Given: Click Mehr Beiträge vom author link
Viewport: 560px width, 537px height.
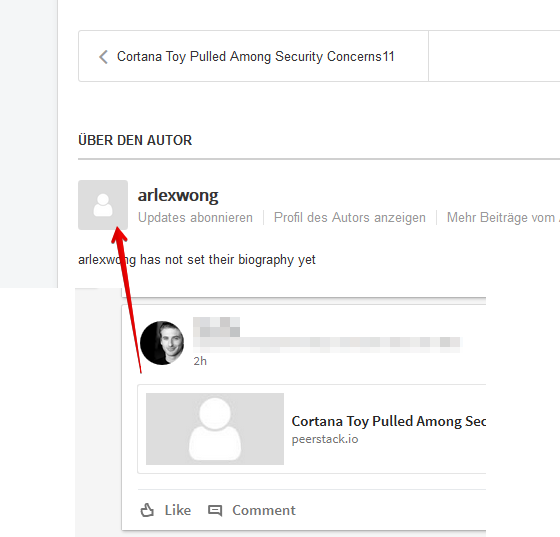Looking at the screenshot, I should pos(503,217).
